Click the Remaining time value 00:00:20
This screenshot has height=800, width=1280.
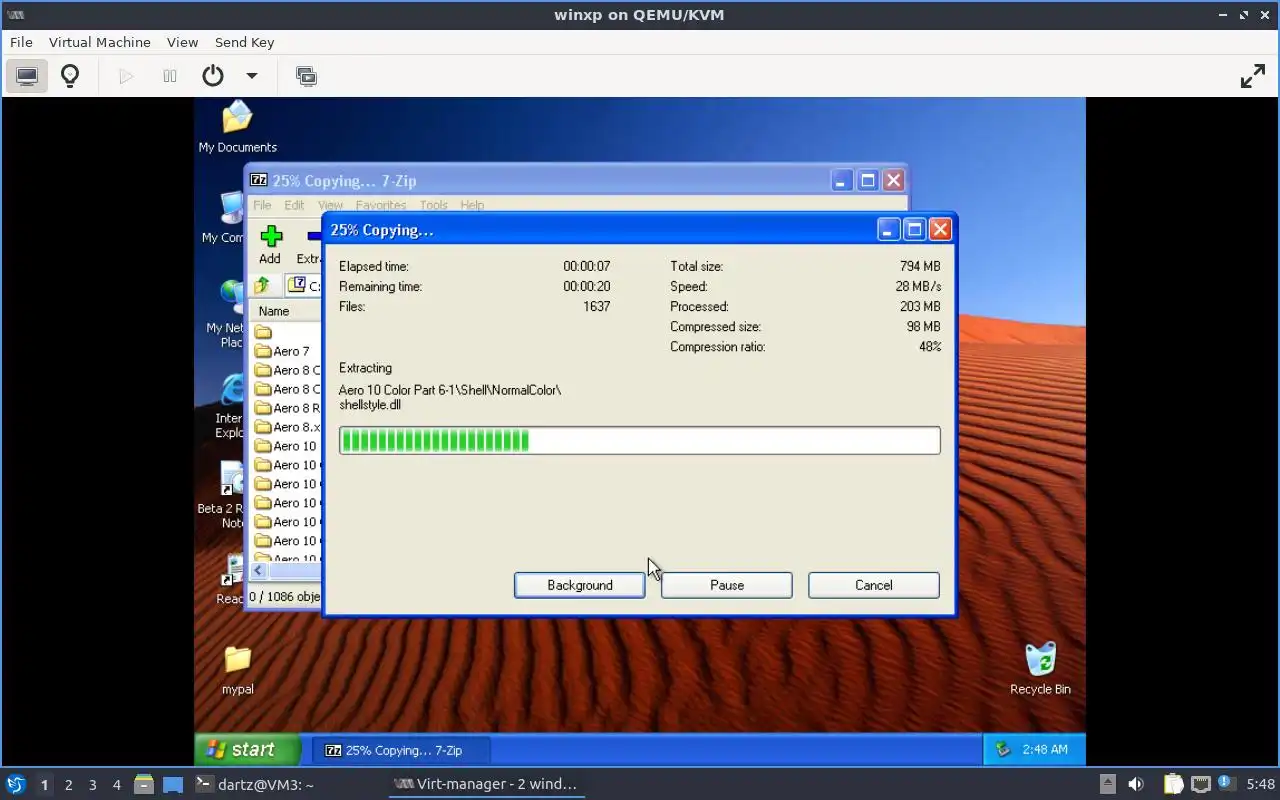(x=586, y=286)
